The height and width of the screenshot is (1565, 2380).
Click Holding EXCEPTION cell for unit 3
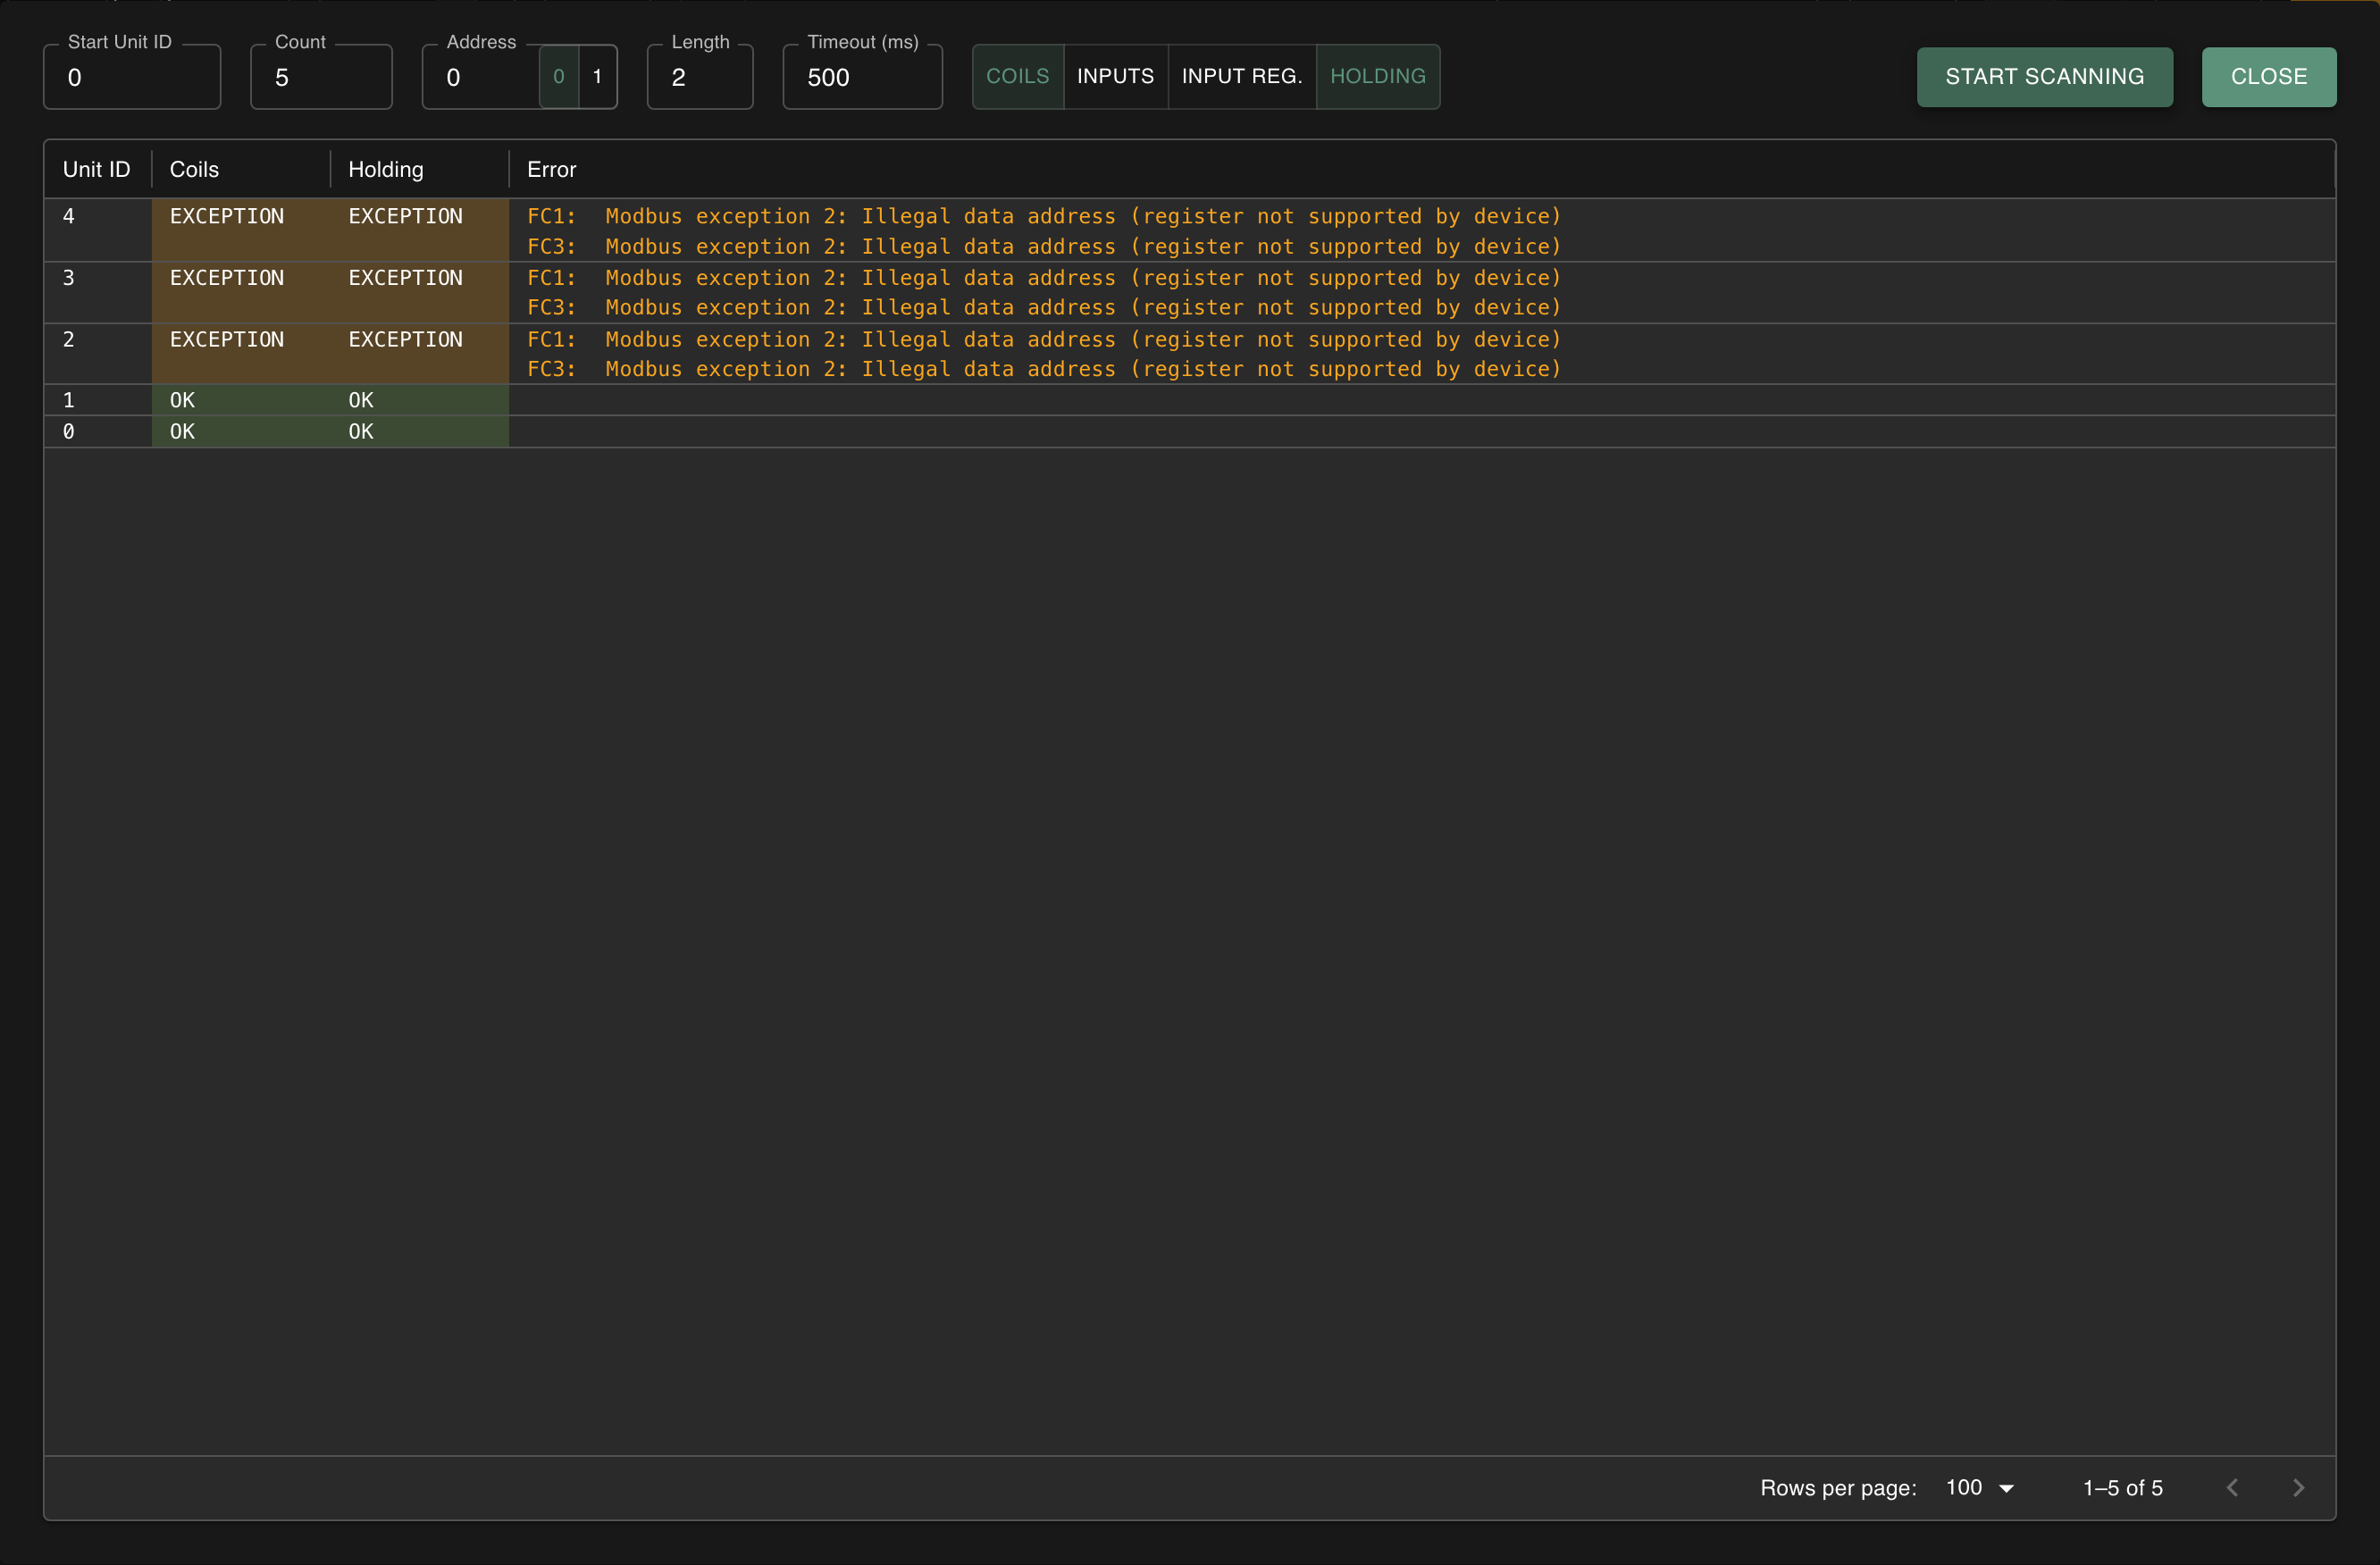click(x=419, y=292)
